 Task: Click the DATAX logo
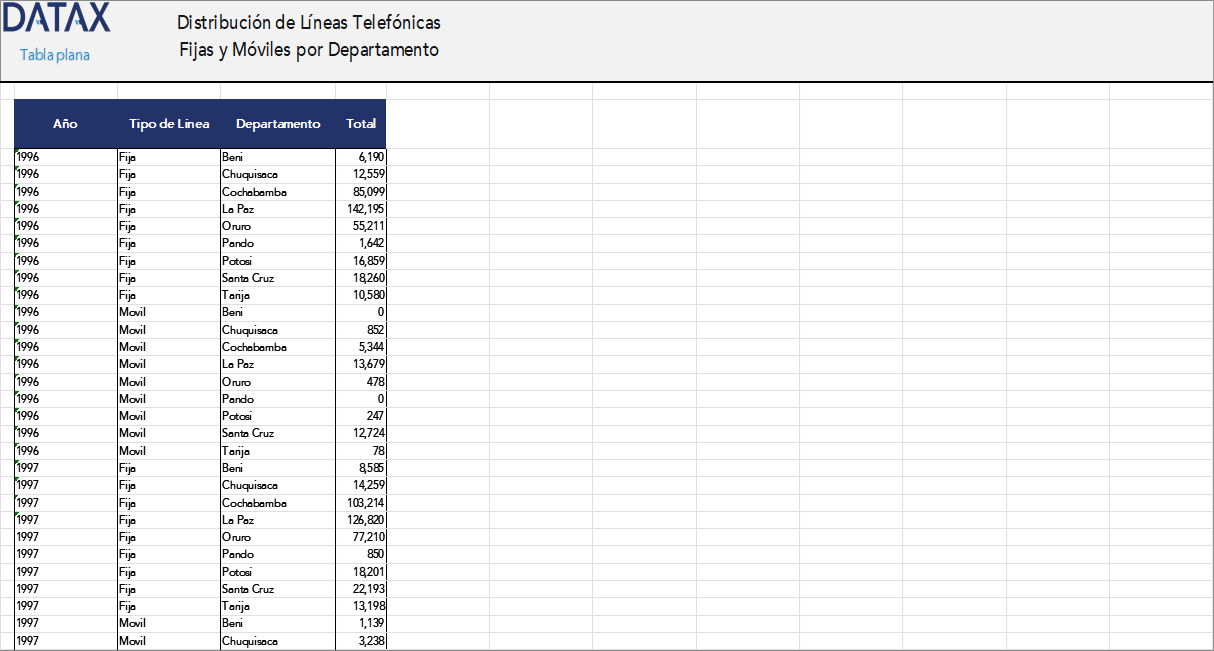(56, 18)
